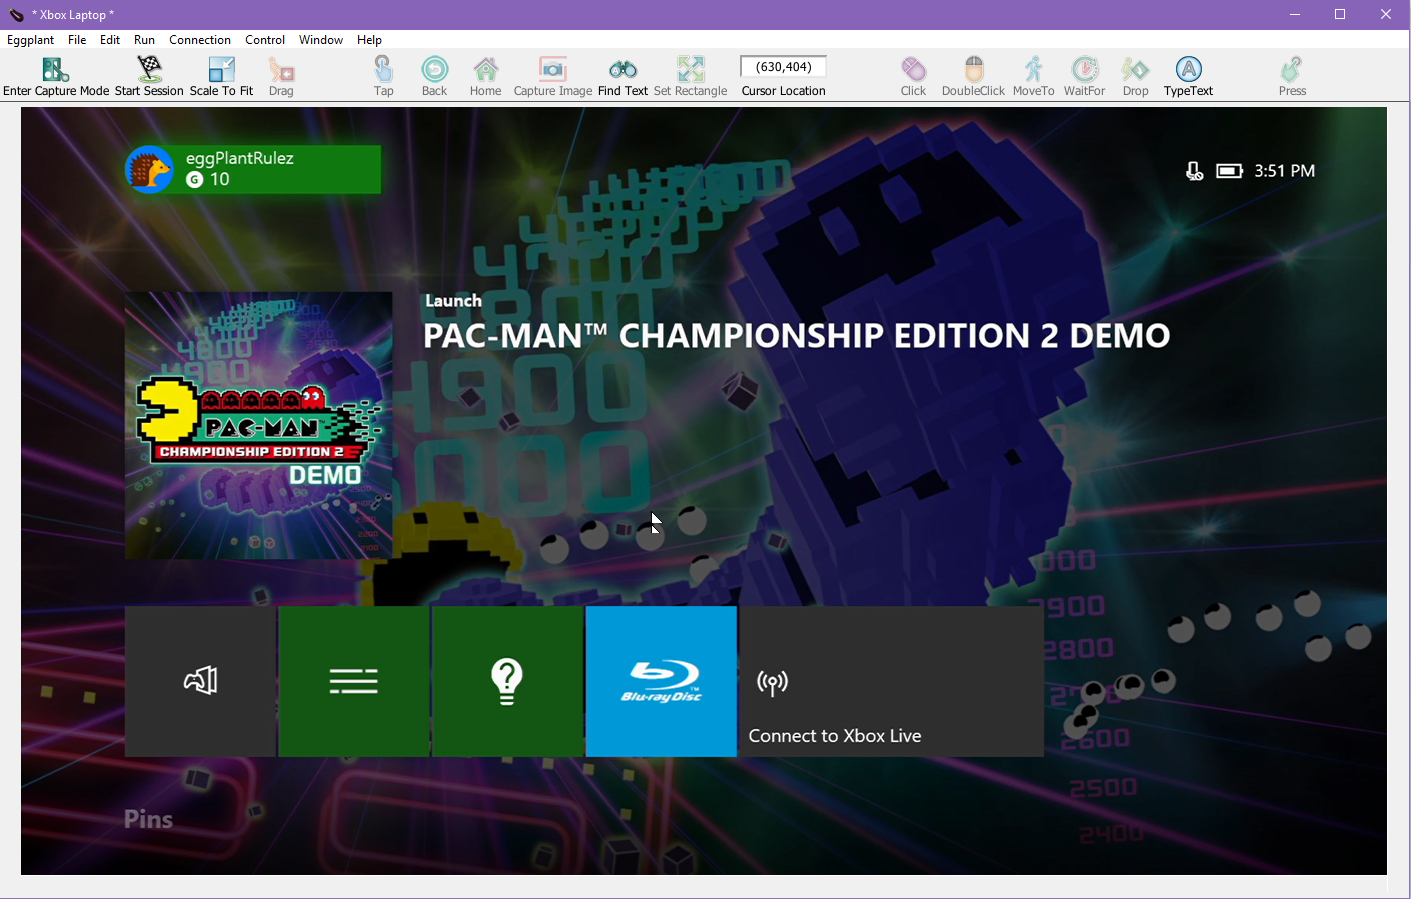Click the 3:51 PM clock
The image size is (1411, 899).
click(x=1285, y=171)
